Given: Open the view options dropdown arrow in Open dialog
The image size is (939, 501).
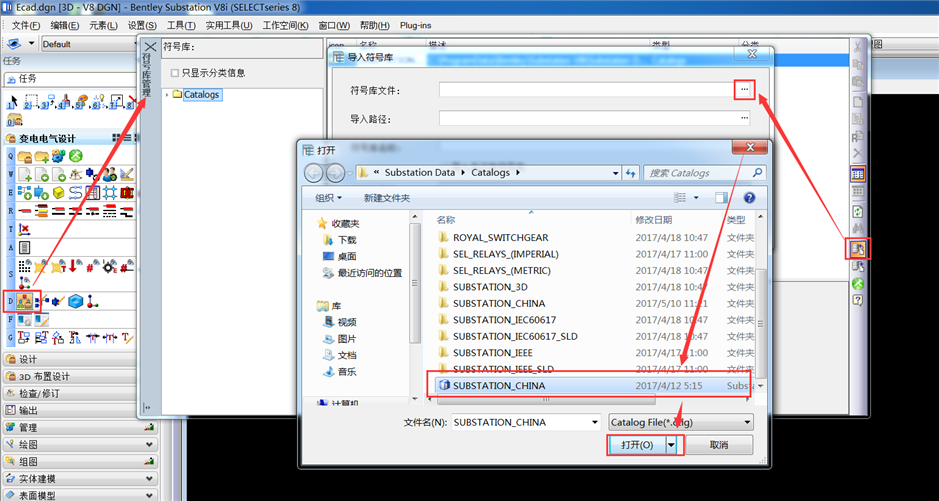Looking at the screenshot, I should pyautogui.click(x=696, y=198).
